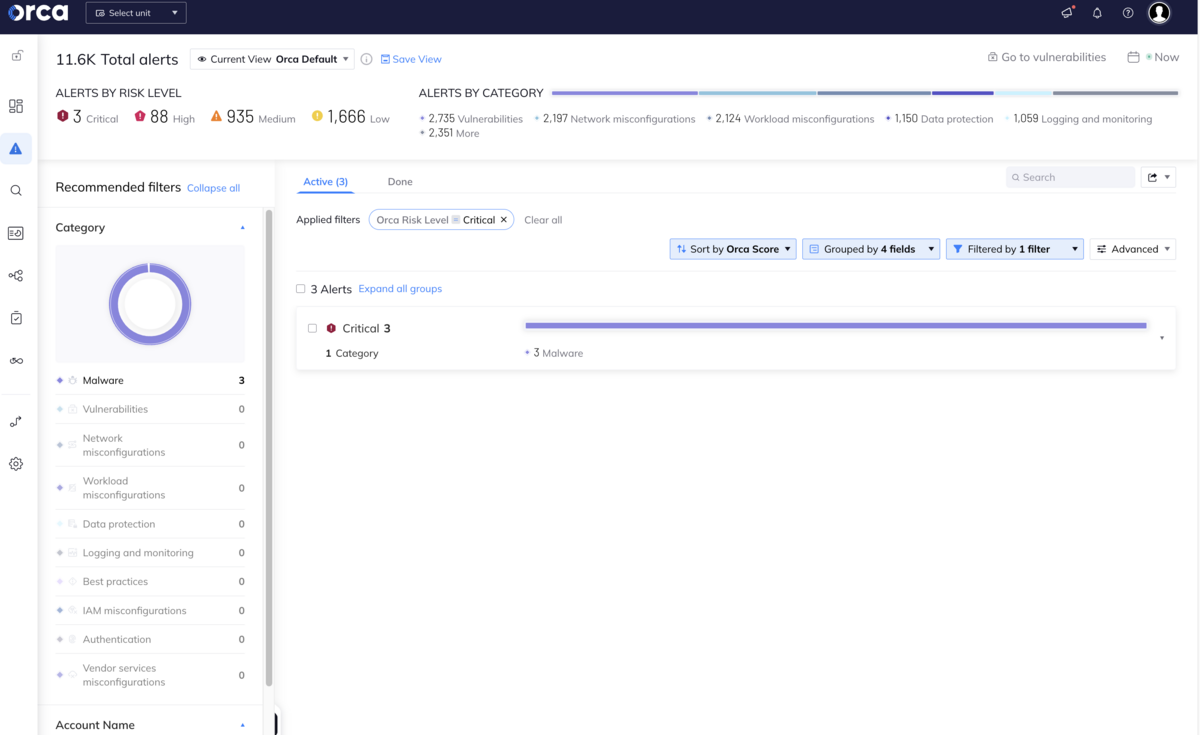This screenshot has width=1200, height=735.
Task: Click 3 Malware in Critical group
Action: point(554,353)
